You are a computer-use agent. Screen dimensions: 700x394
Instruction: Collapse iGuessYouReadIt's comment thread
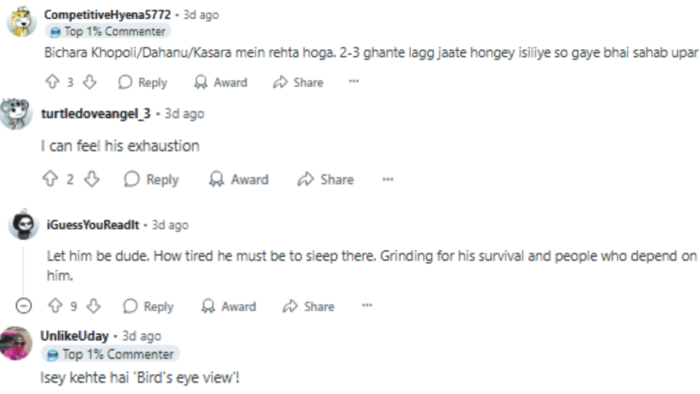point(24,306)
